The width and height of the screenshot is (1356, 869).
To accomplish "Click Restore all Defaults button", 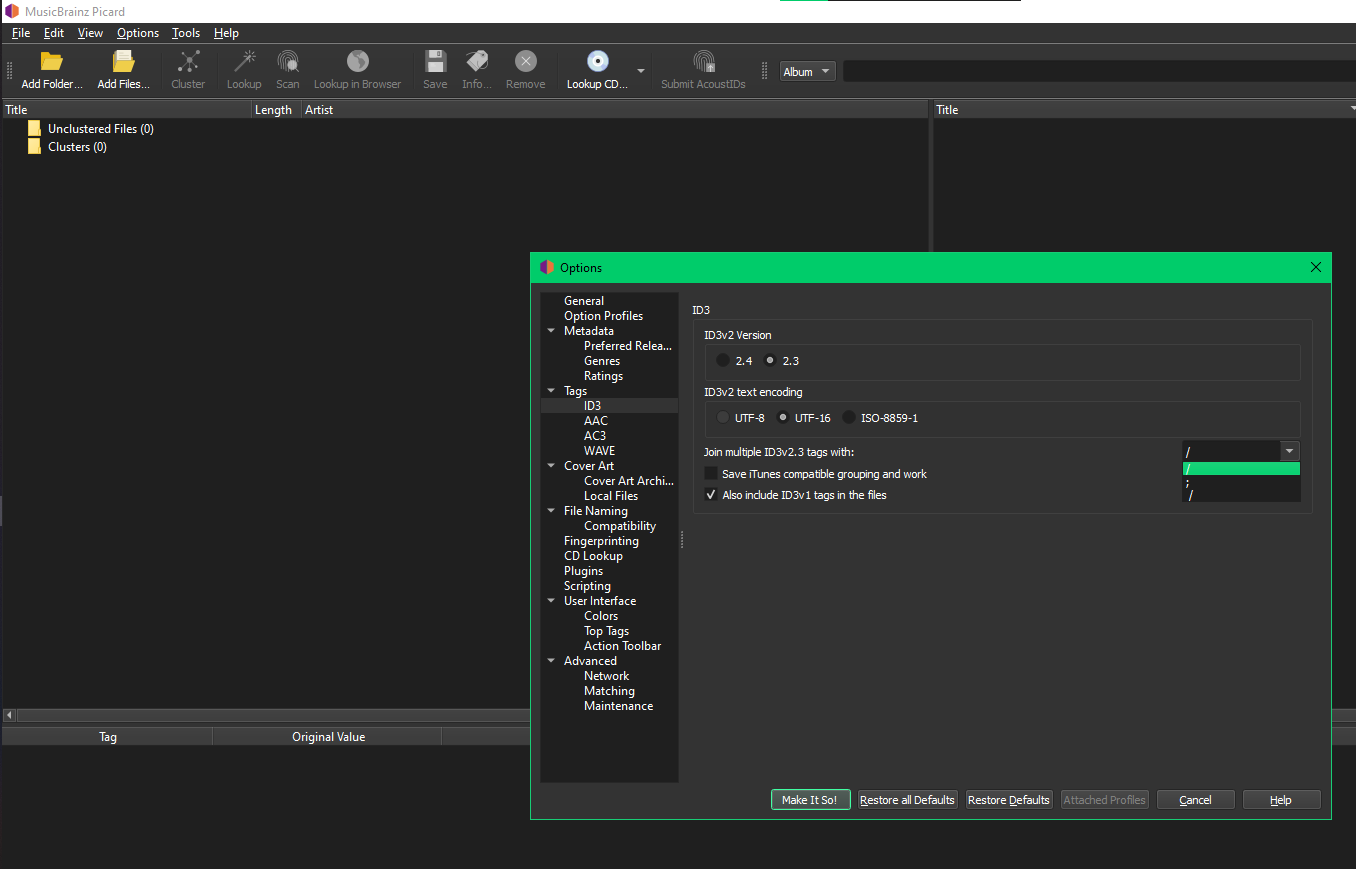I will click(x=907, y=800).
